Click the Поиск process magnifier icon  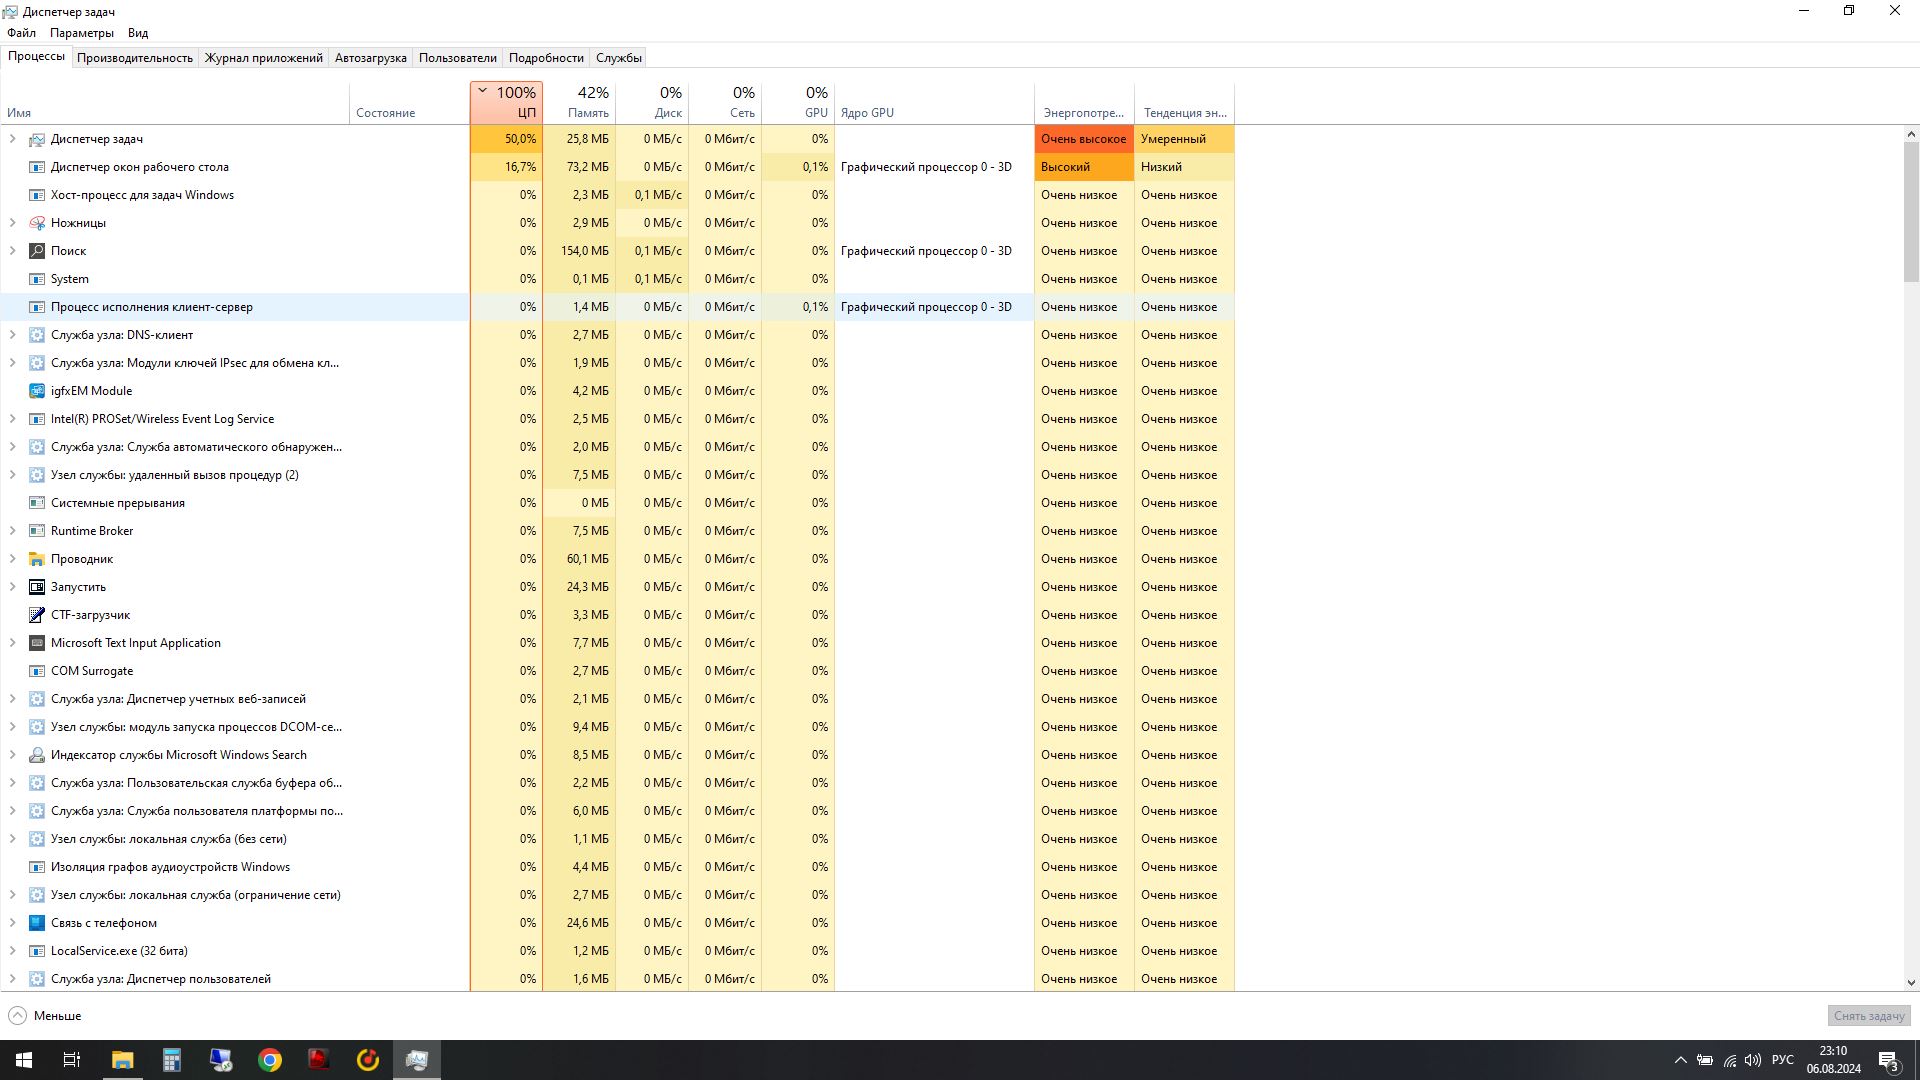[x=37, y=251]
